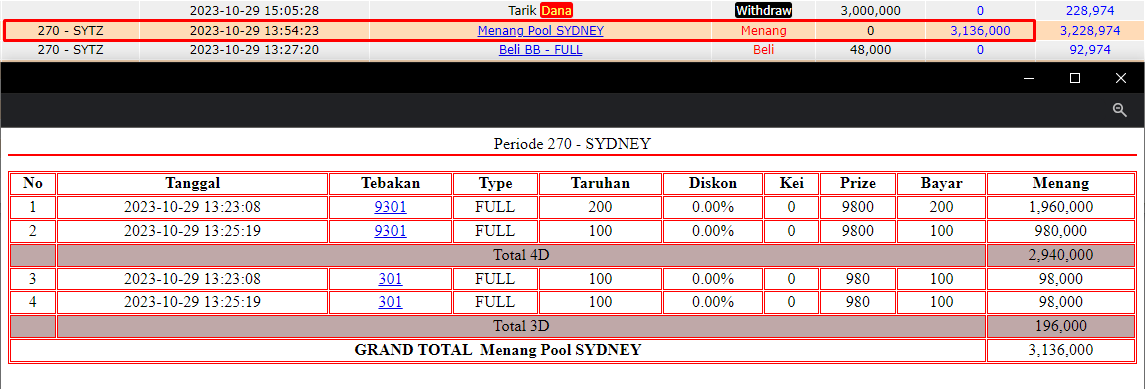Viewport: 1145px width, 389px height.
Task: Click the 2,940,000 total cell
Action: pos(1061,255)
